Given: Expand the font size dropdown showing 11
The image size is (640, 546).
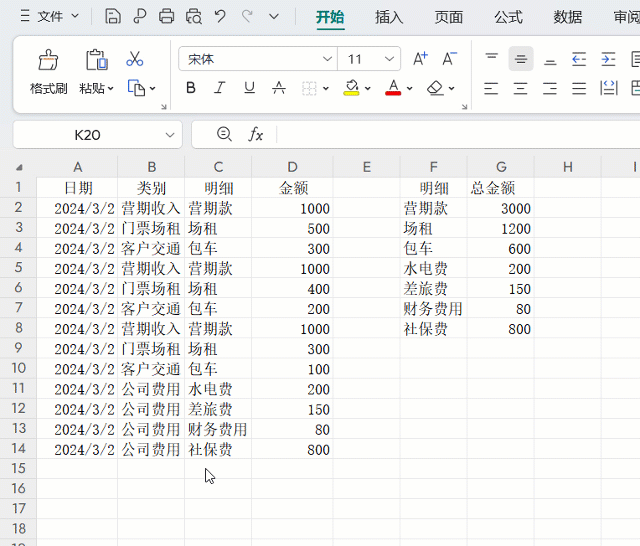Looking at the screenshot, I should pos(389,60).
